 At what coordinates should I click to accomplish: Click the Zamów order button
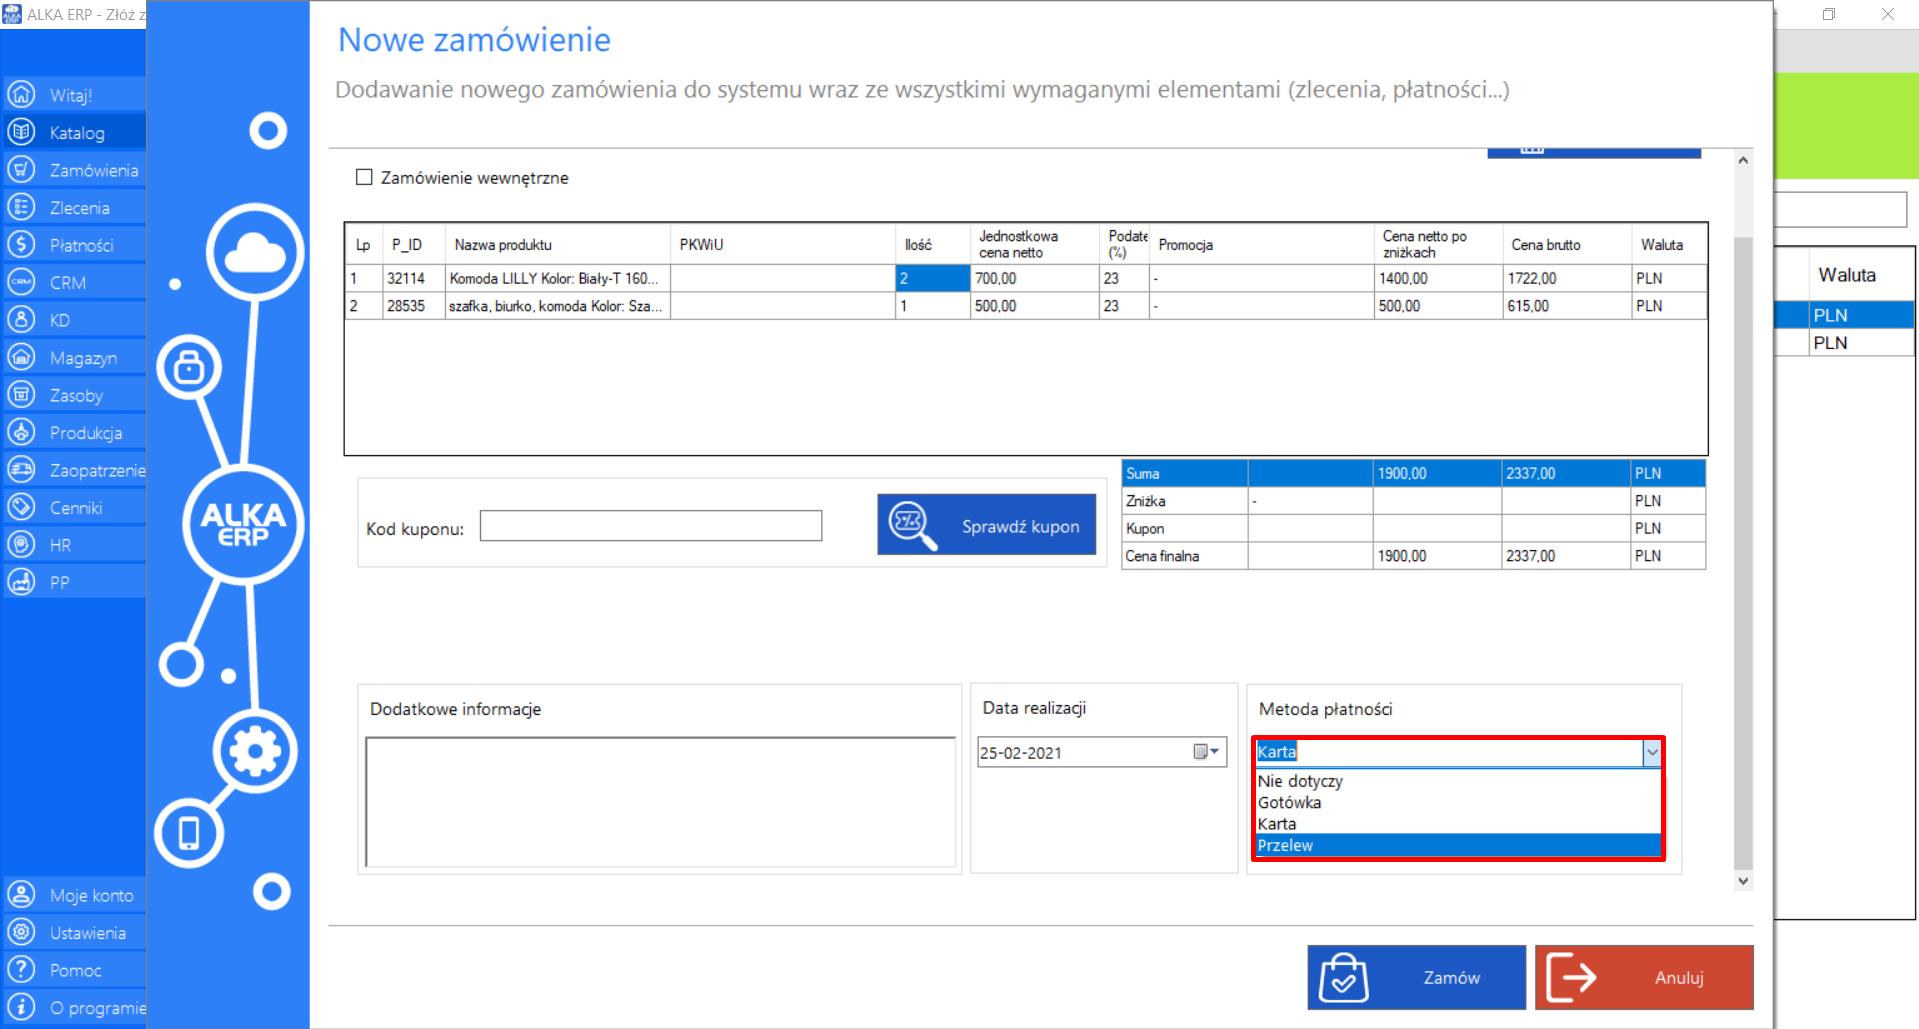[x=1416, y=977]
